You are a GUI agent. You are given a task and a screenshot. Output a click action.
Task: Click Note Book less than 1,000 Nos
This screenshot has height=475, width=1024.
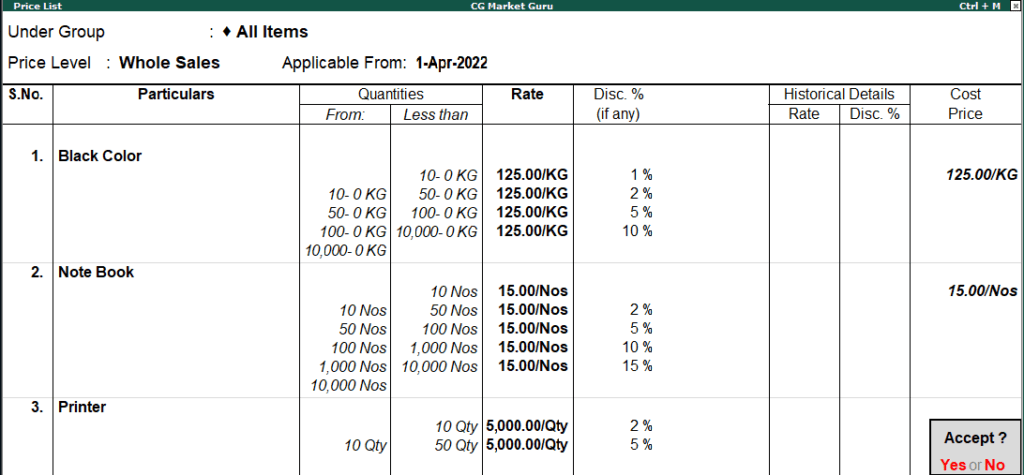(x=444, y=348)
